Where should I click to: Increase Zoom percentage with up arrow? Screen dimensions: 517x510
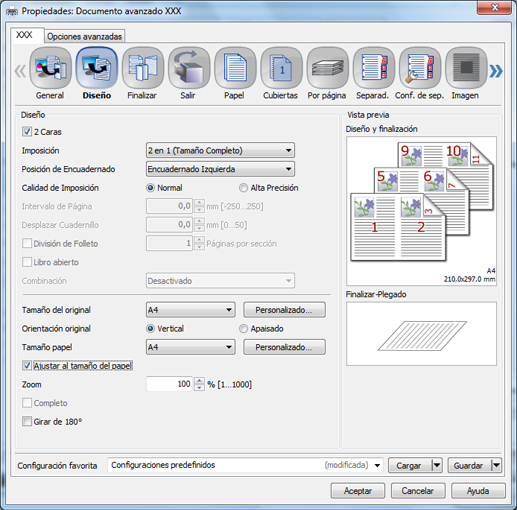tap(199, 381)
